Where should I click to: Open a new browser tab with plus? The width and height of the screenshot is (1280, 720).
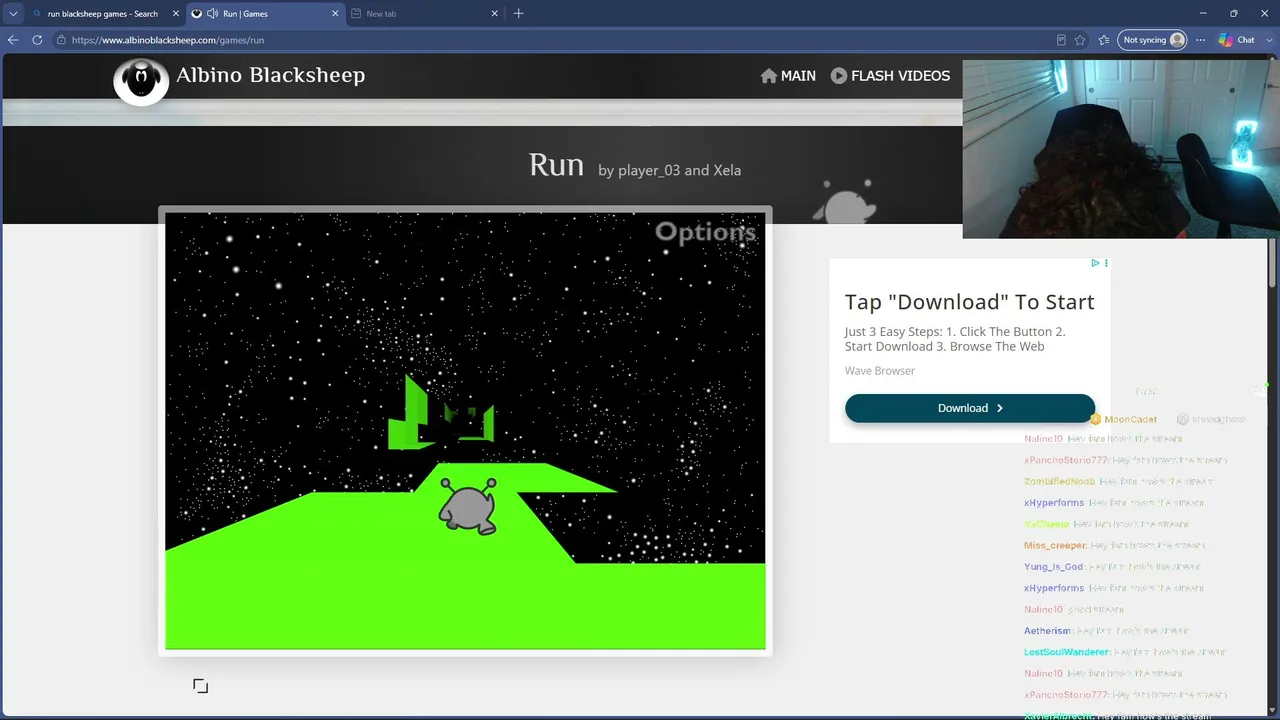click(518, 14)
